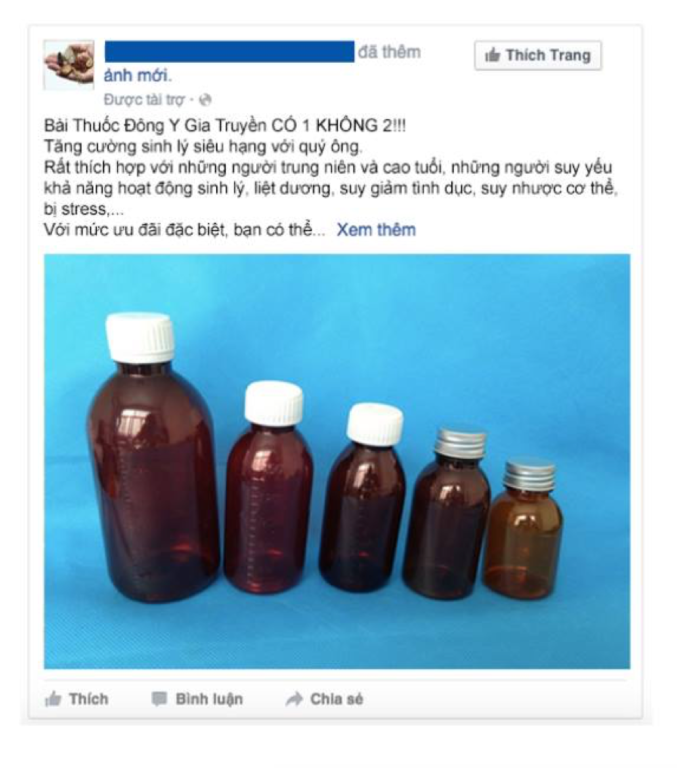This screenshot has width=677, height=768.
Task: Open the page profile picture thumbnail
Action: 69,65
